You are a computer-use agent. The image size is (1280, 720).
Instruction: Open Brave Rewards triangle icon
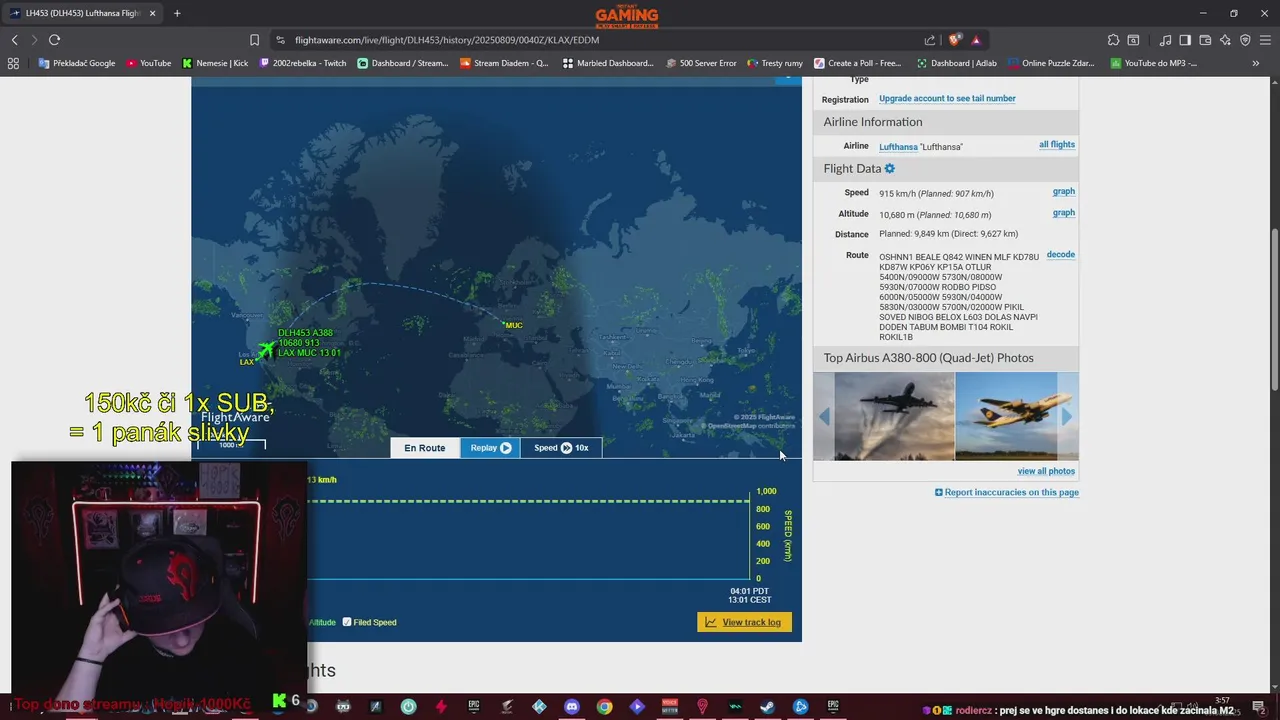click(976, 40)
